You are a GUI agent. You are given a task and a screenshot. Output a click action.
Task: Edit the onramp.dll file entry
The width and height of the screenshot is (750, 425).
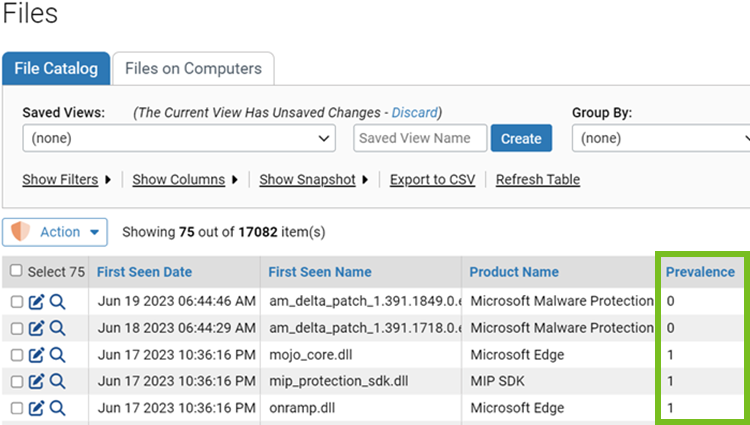(36, 408)
